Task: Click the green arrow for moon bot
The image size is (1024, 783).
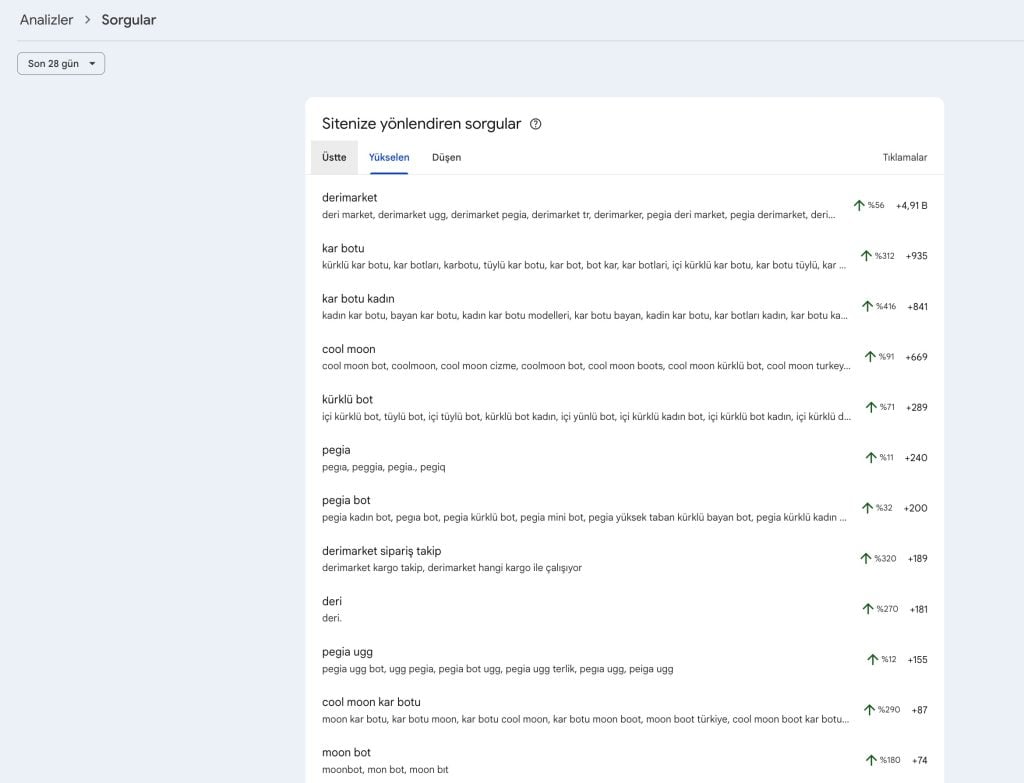Action: coord(870,760)
